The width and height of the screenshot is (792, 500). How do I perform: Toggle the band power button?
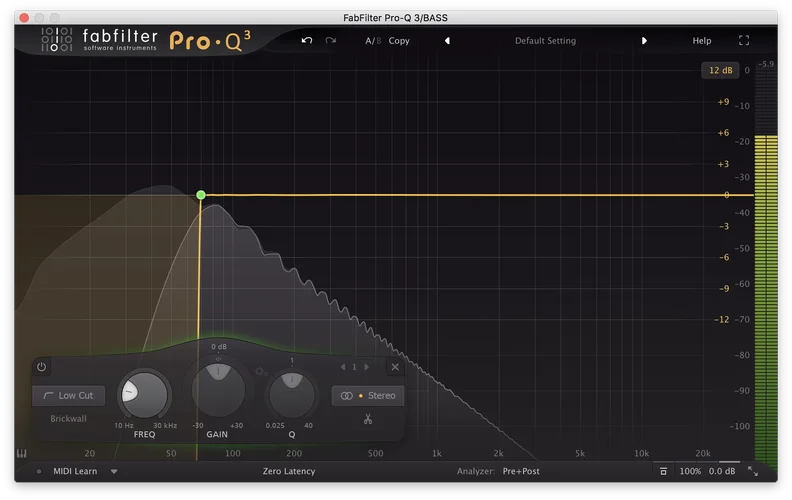41,367
